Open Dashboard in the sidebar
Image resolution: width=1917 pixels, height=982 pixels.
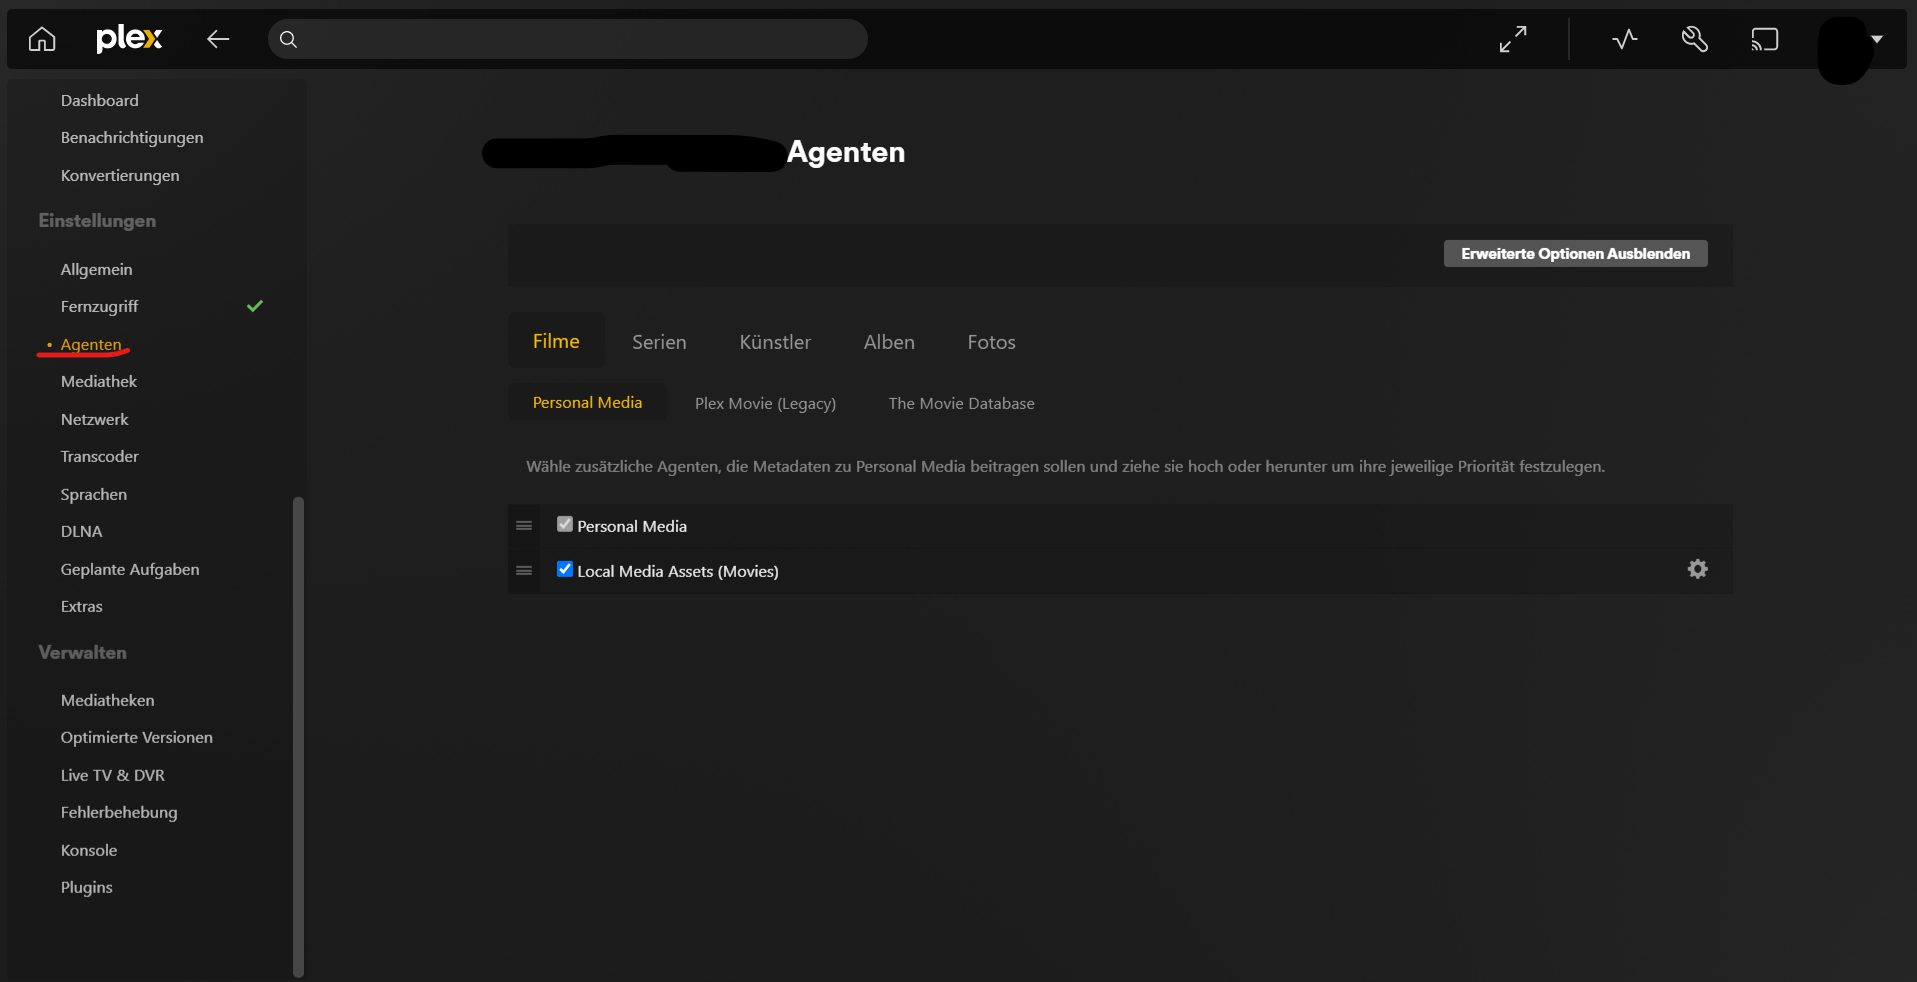100,100
